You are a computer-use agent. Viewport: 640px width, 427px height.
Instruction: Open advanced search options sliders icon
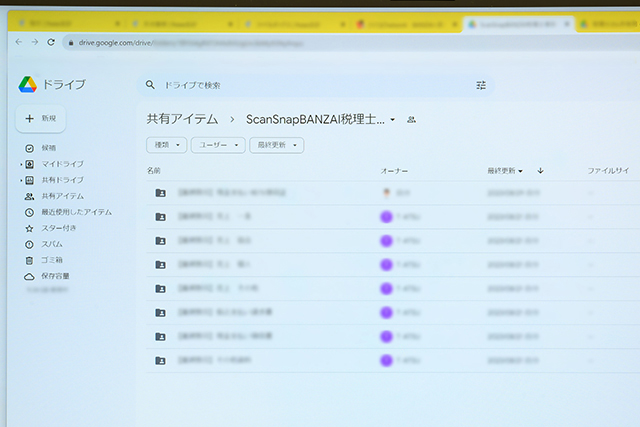click(x=481, y=85)
